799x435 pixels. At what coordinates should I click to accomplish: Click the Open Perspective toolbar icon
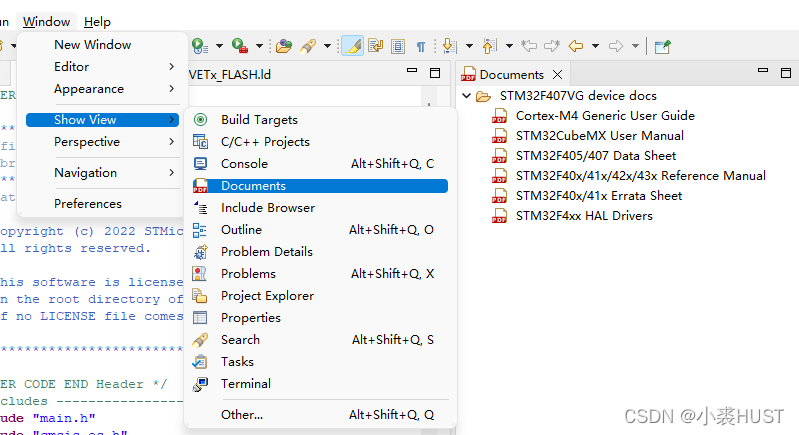click(x=662, y=47)
